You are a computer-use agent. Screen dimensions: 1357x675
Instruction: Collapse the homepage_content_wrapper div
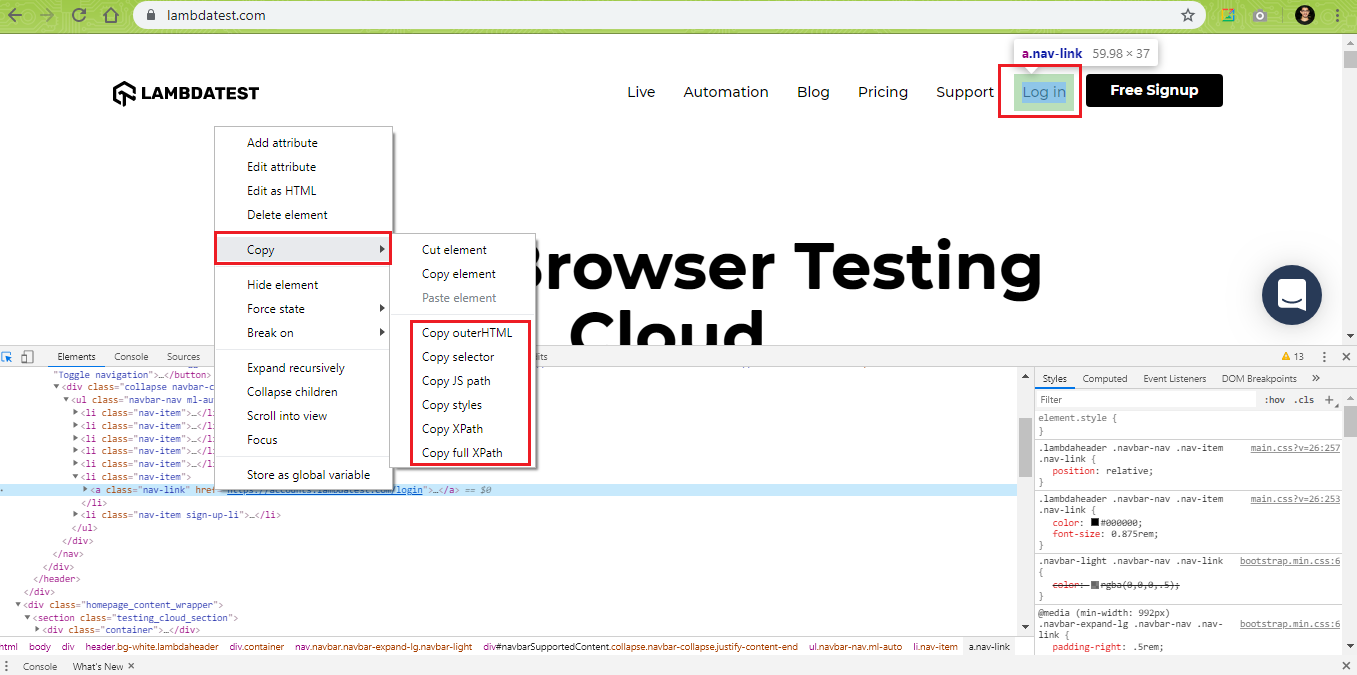pos(19,604)
